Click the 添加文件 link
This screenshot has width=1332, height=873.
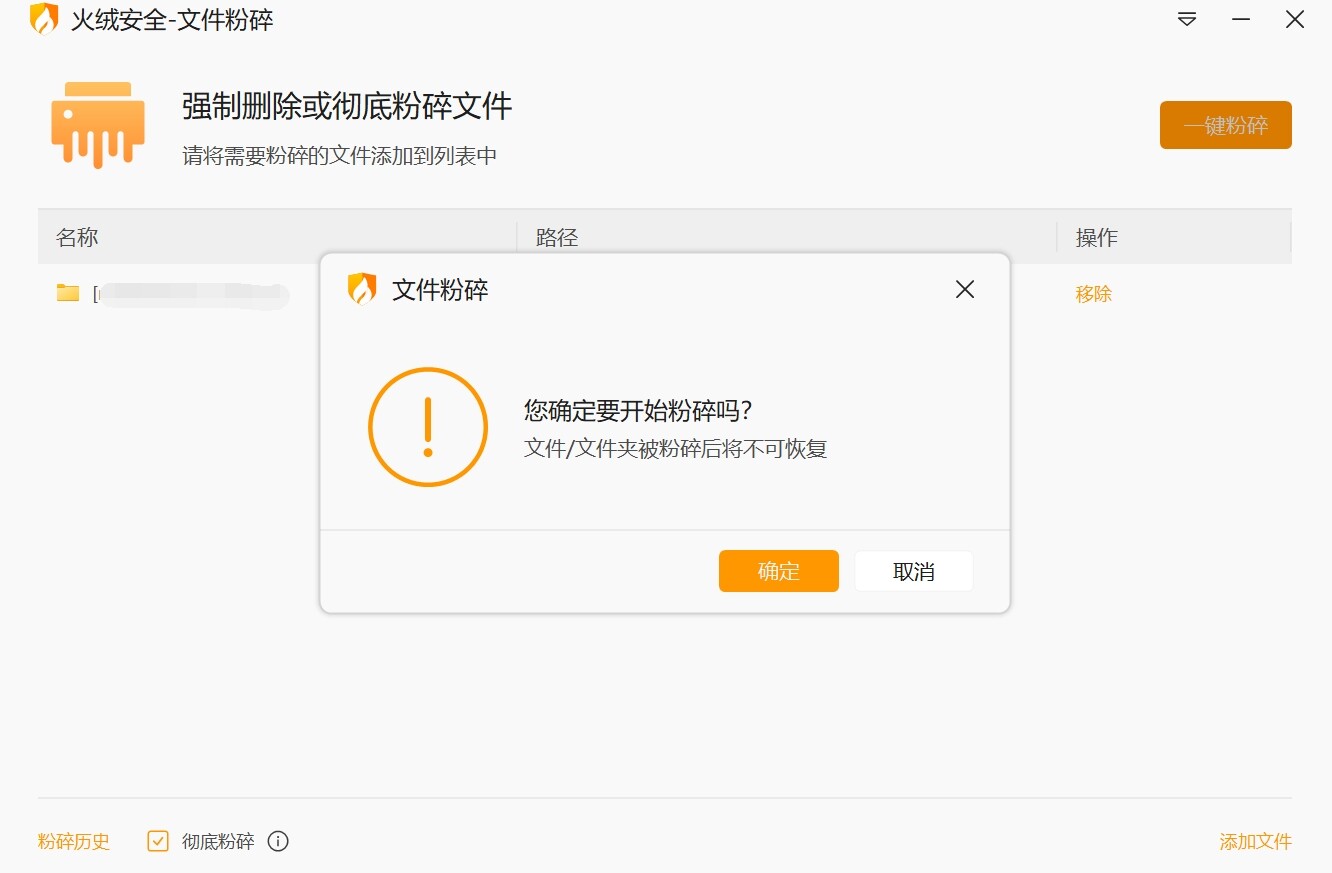1255,841
